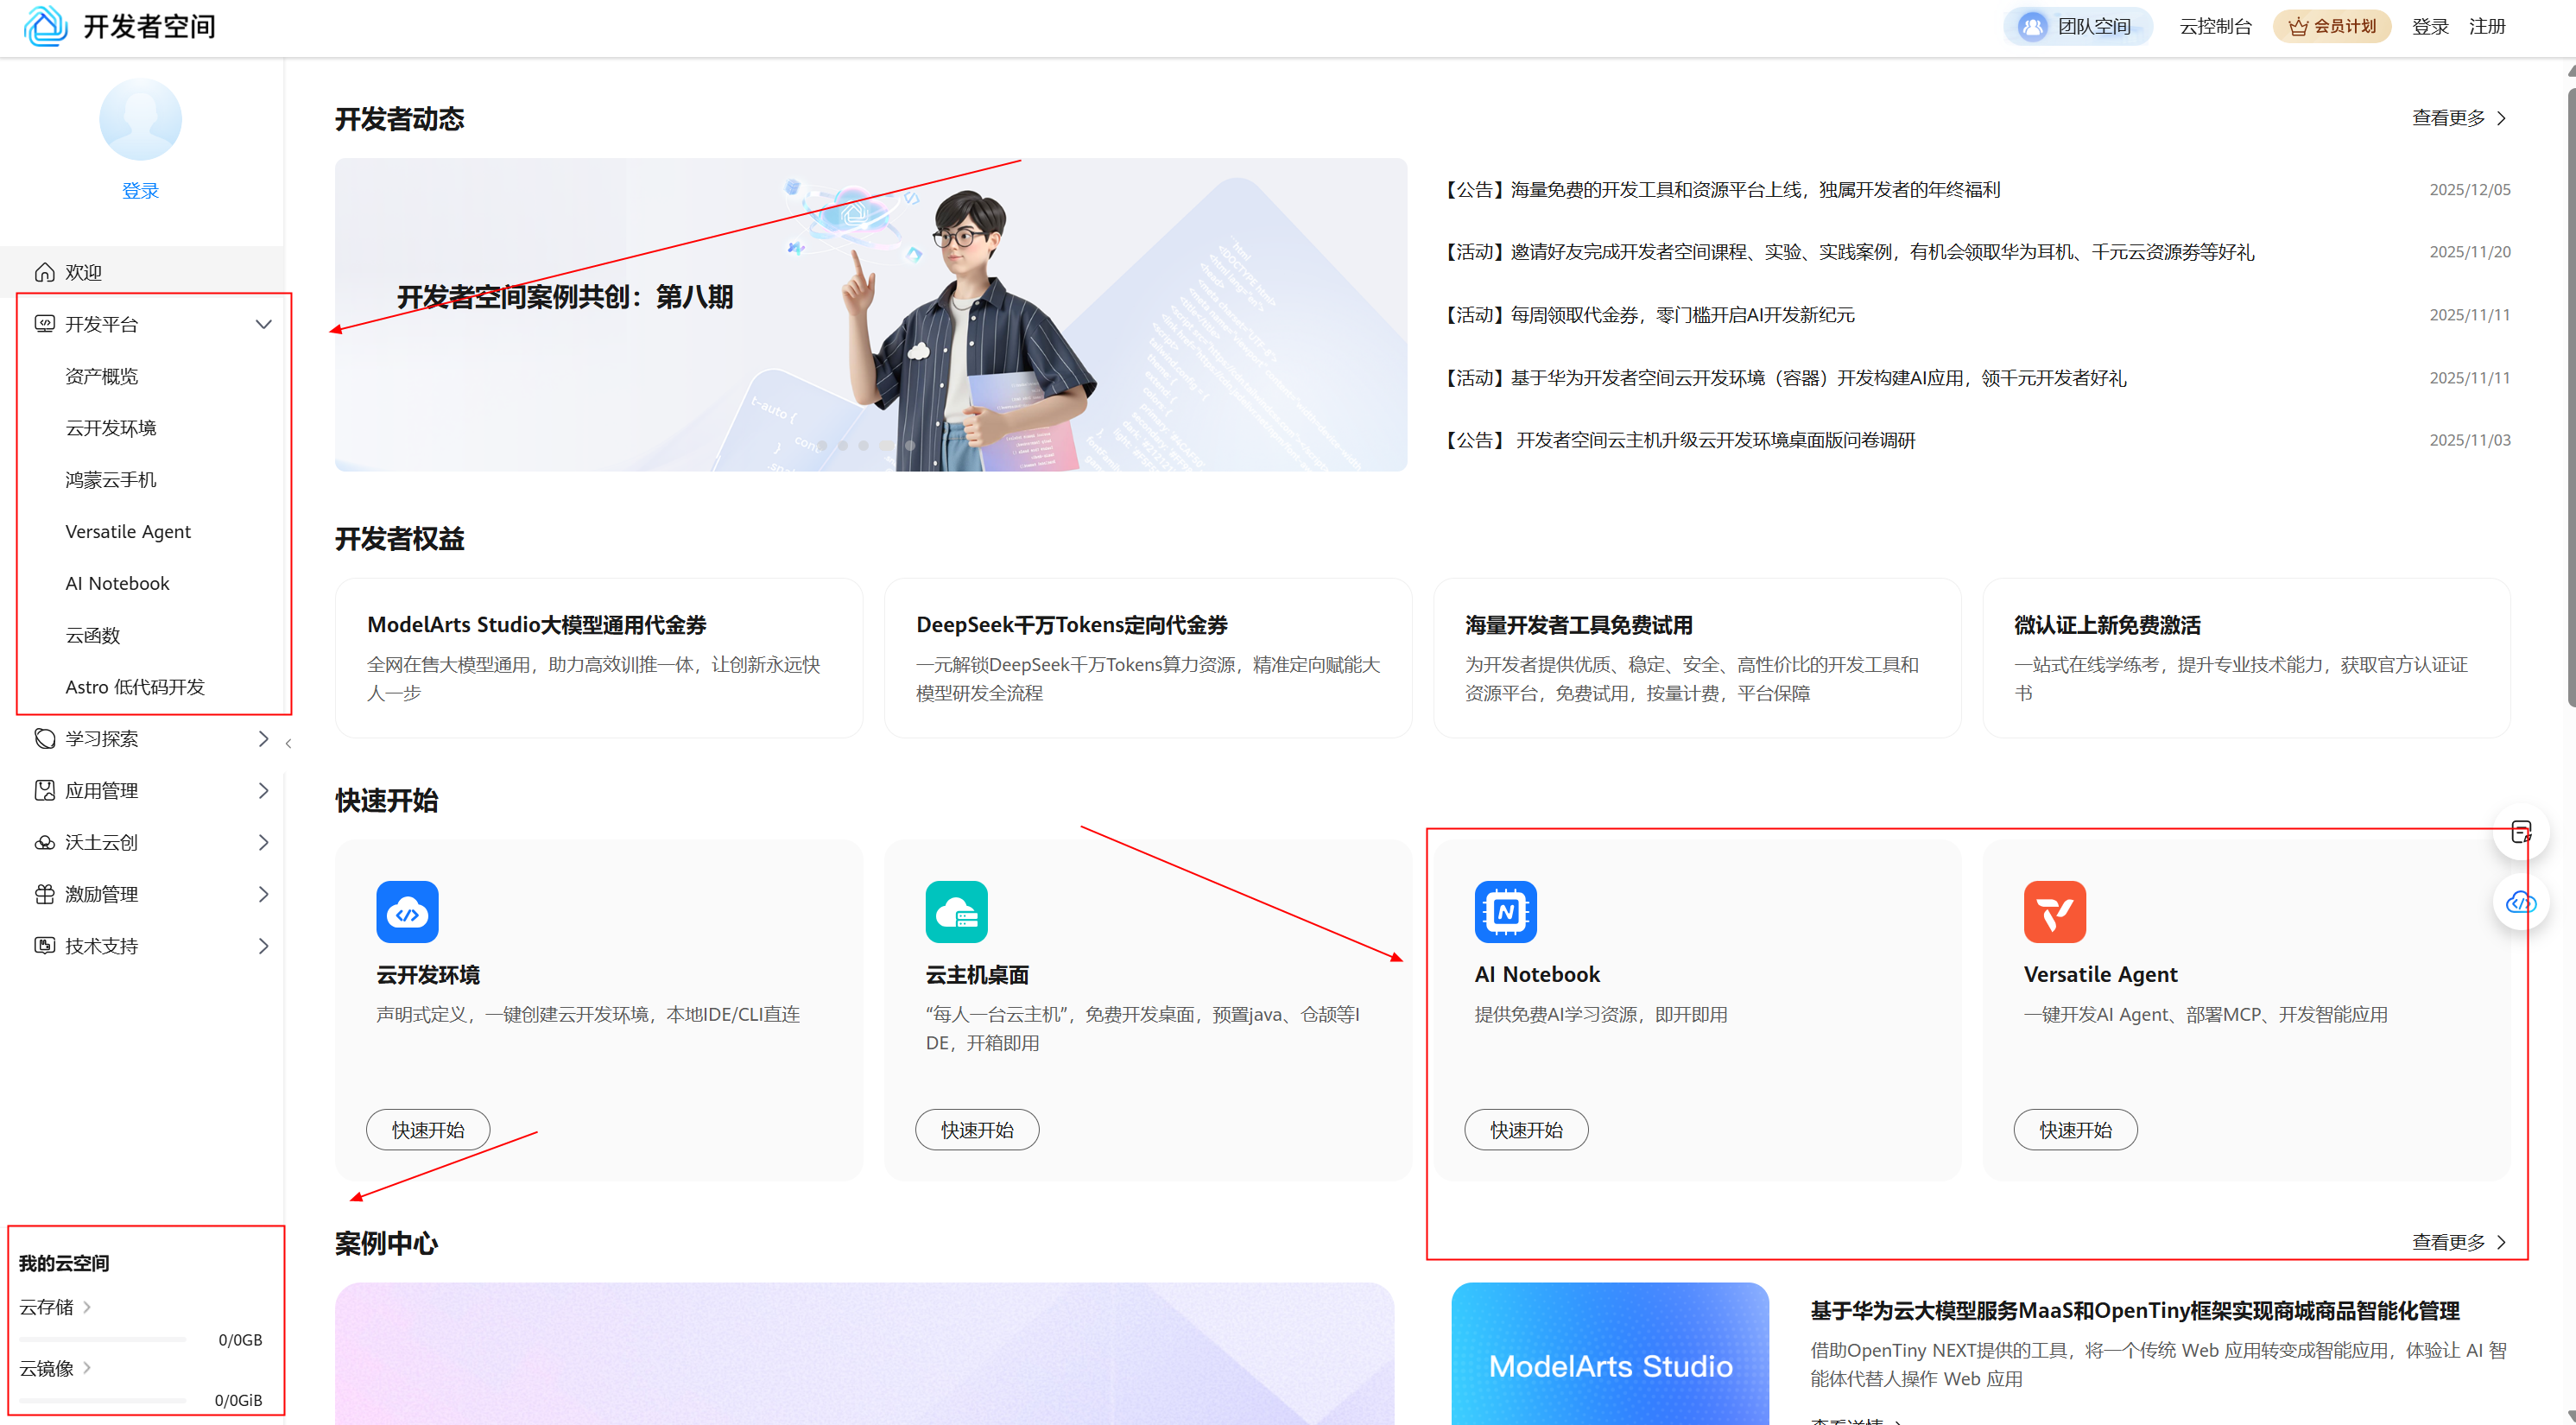2576x1425 pixels.
Task: Click the 云开发环境 blue code cloud icon
Action: pos(407,911)
